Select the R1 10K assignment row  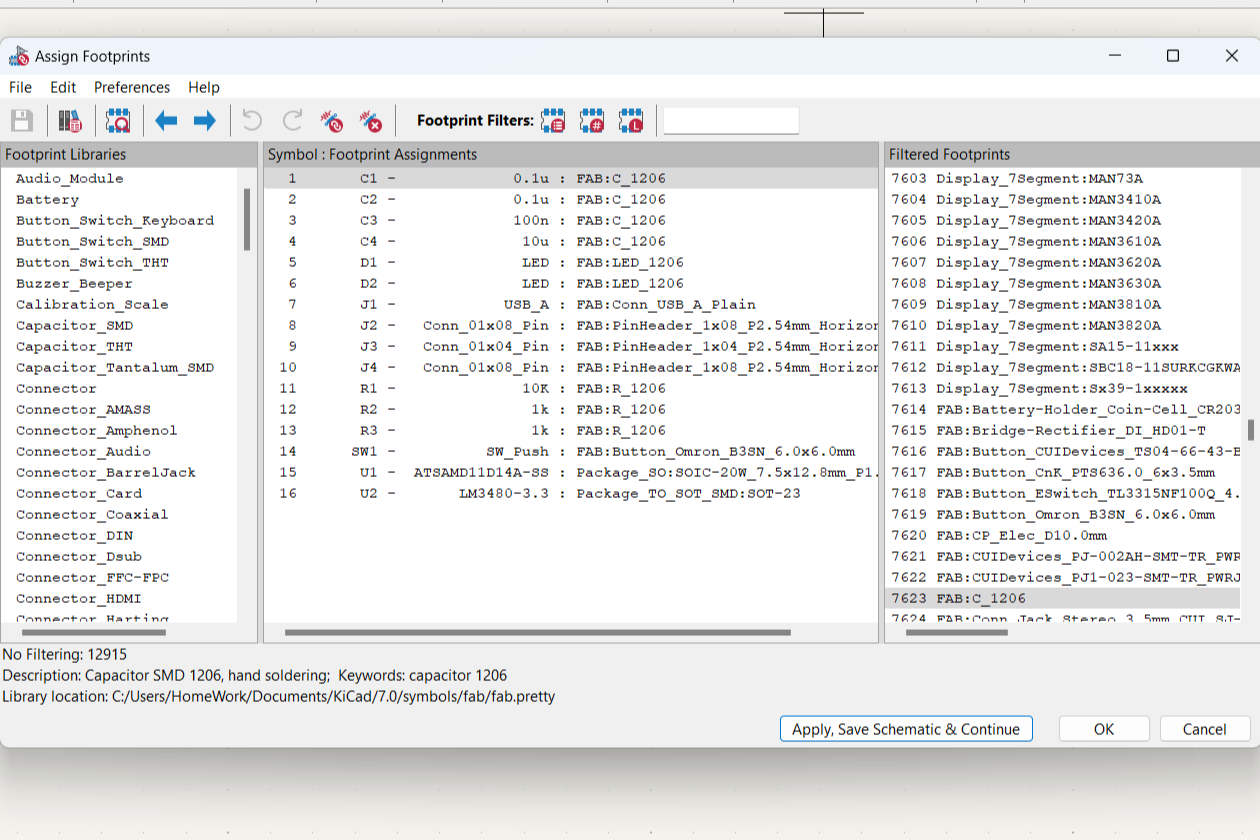pos(571,388)
